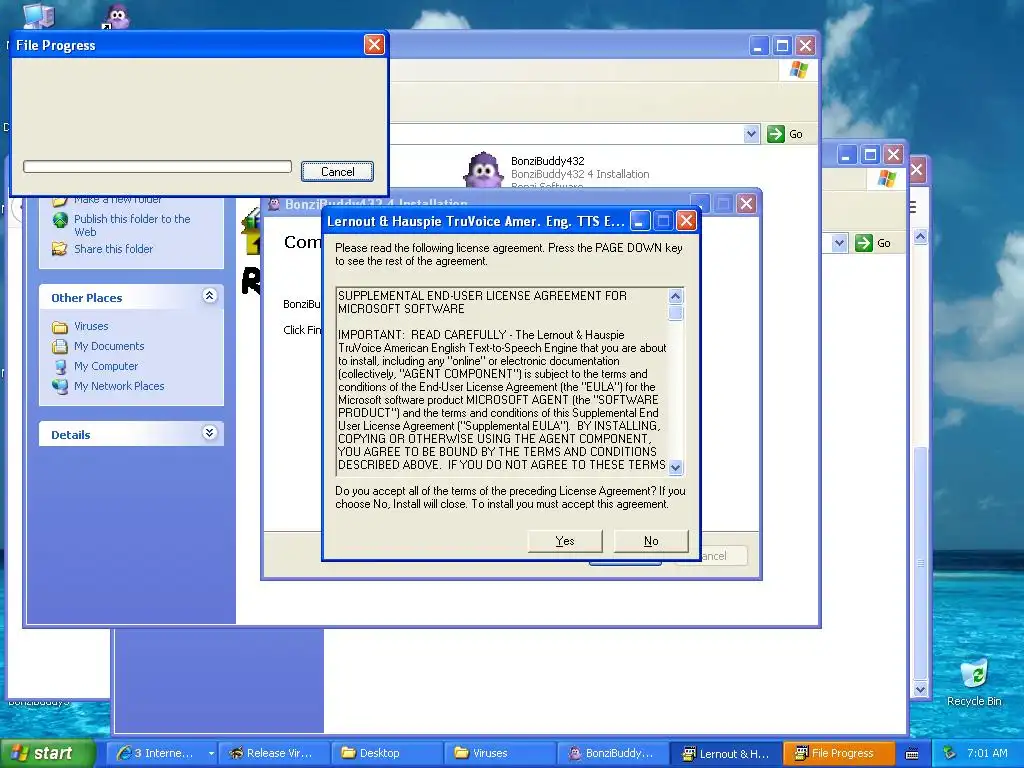Switch to Viruses folder taskbar item
This screenshot has height=768, width=1024.
point(499,753)
